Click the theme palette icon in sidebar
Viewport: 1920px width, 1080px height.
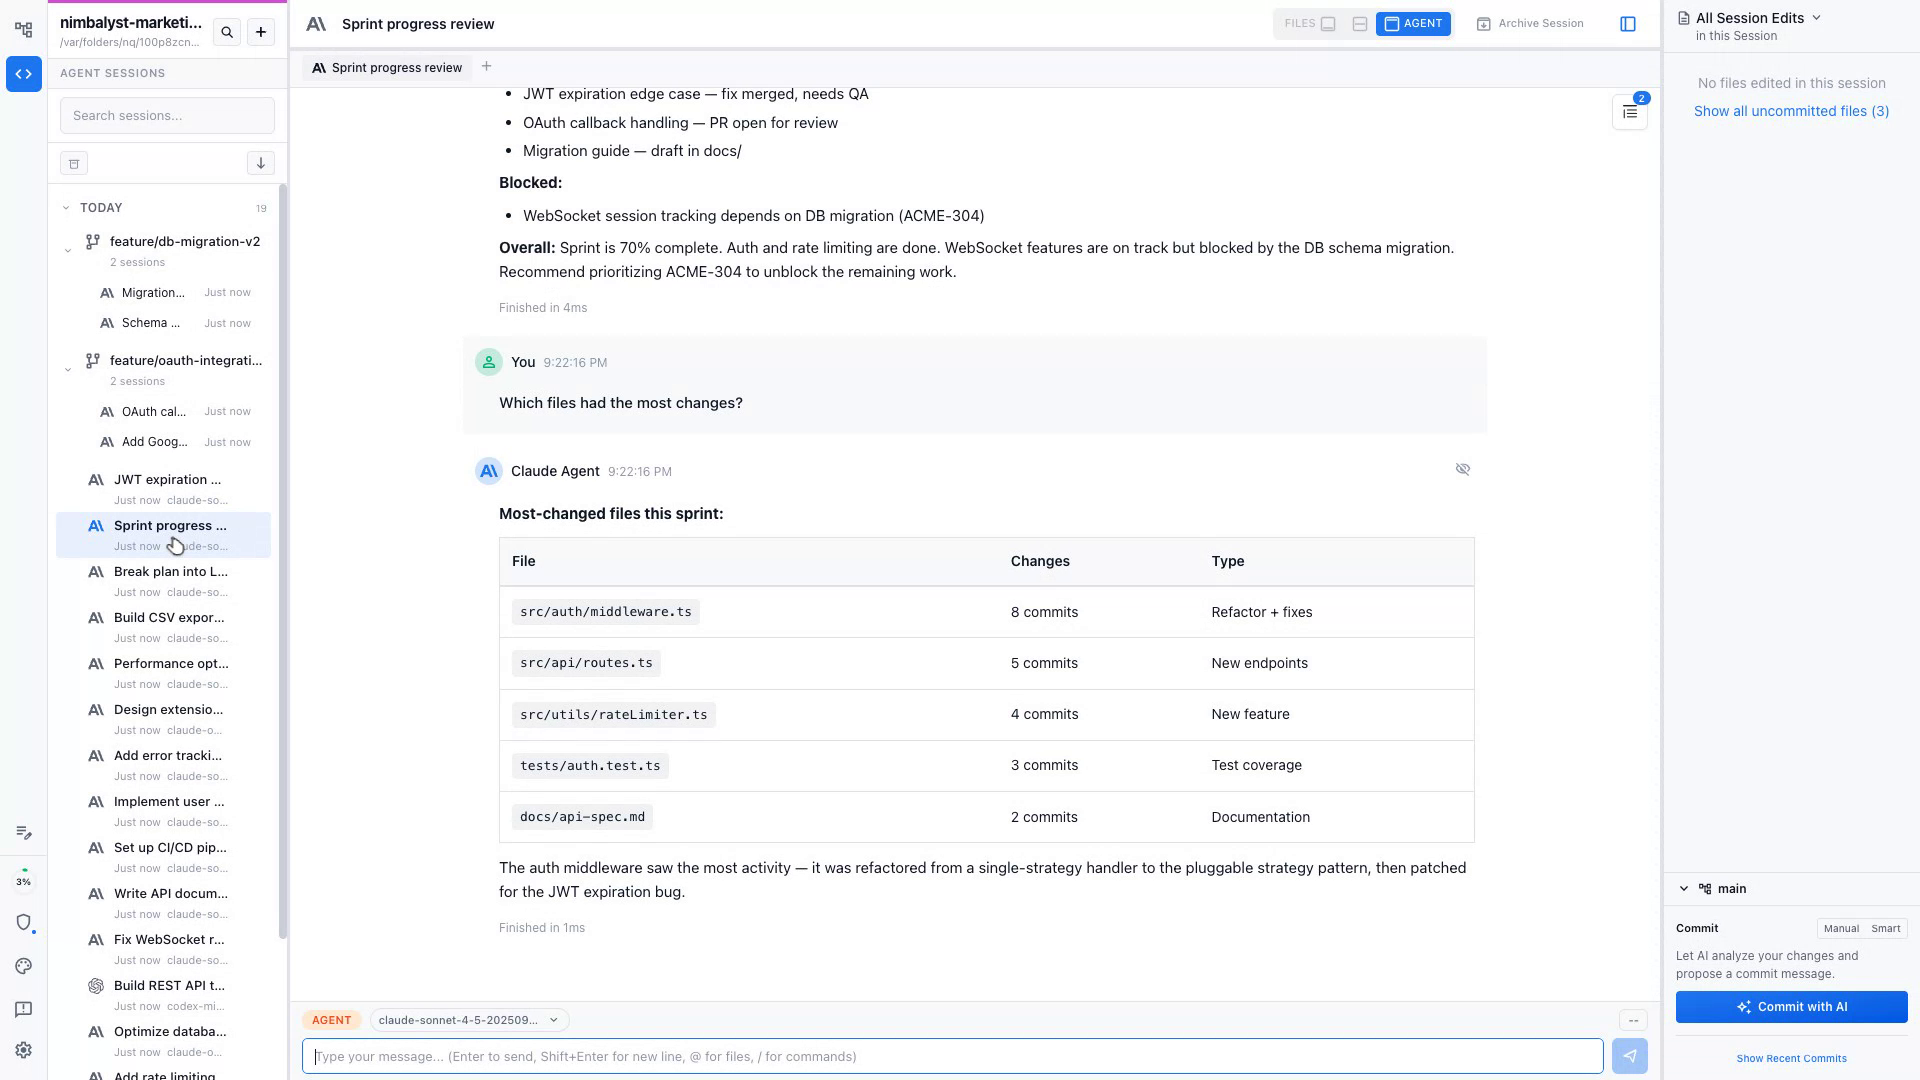(x=24, y=966)
